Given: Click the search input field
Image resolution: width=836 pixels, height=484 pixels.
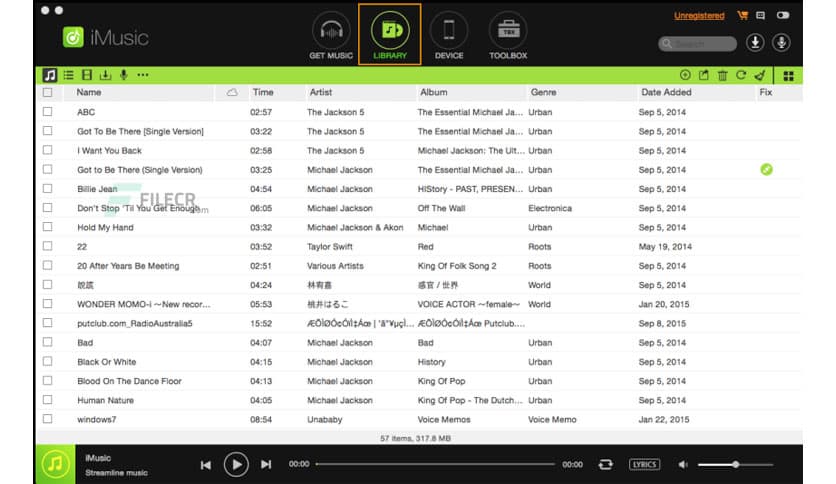Looking at the screenshot, I should (x=697, y=44).
